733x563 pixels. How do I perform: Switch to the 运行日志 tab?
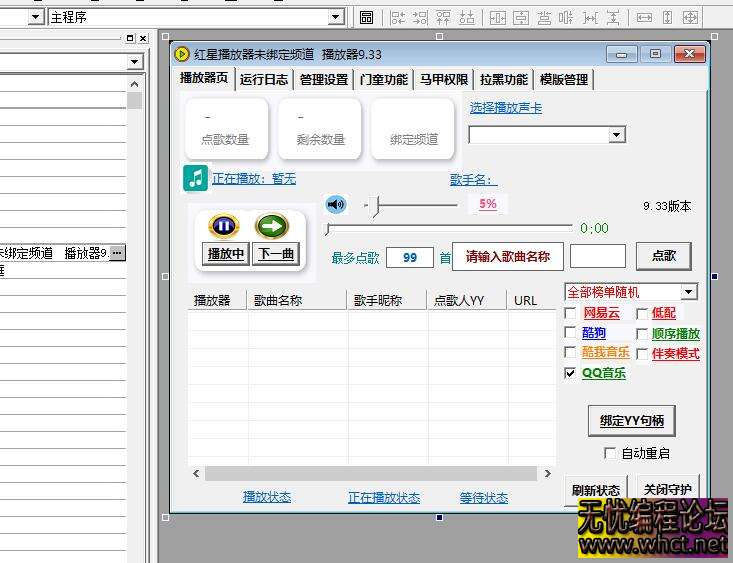[264, 80]
